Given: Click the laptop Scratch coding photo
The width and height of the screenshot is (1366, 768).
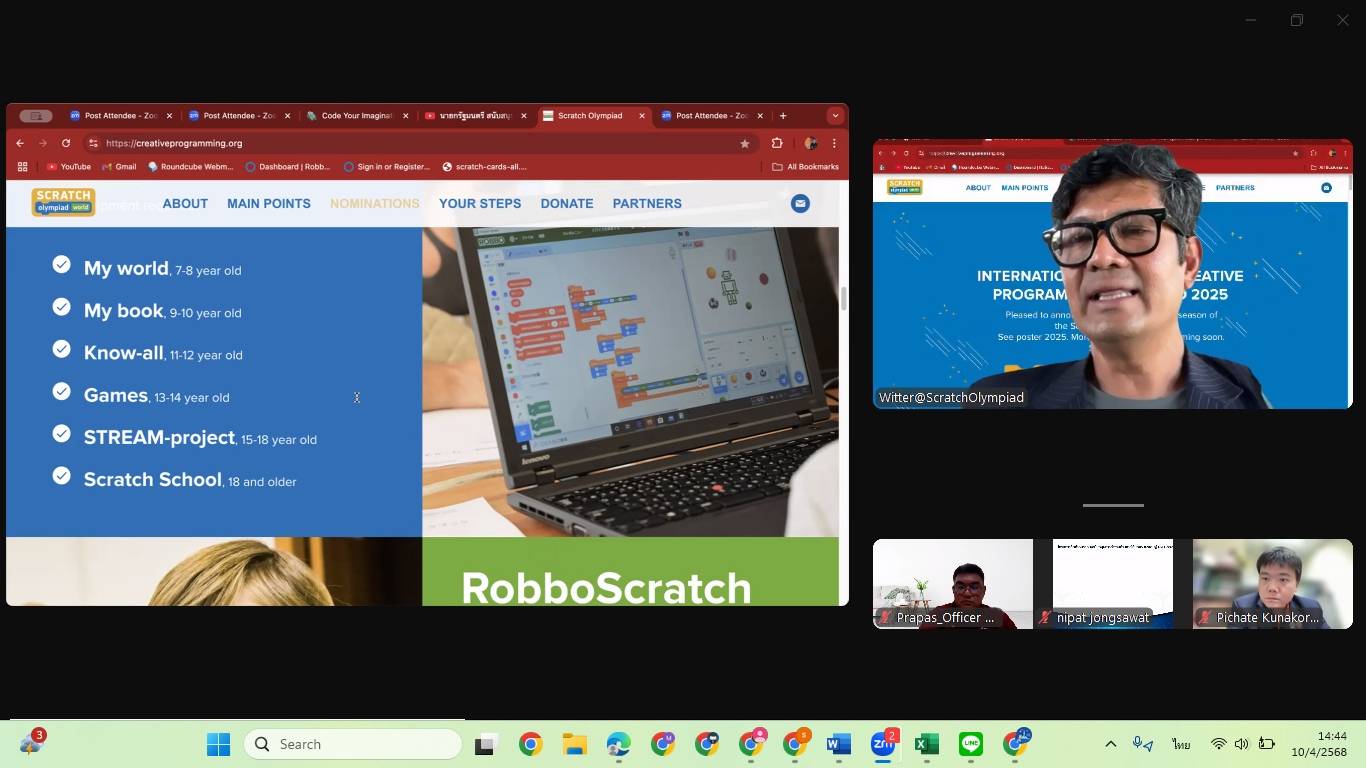Looking at the screenshot, I should pos(630,382).
